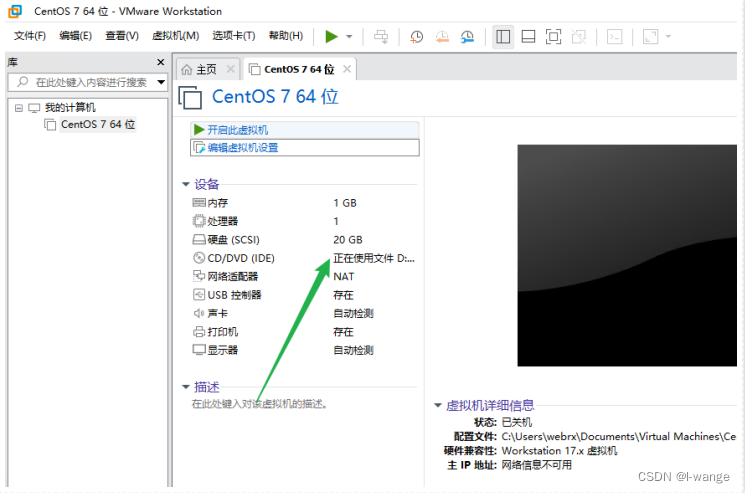Click the USB 控制器 device row

[304, 295]
